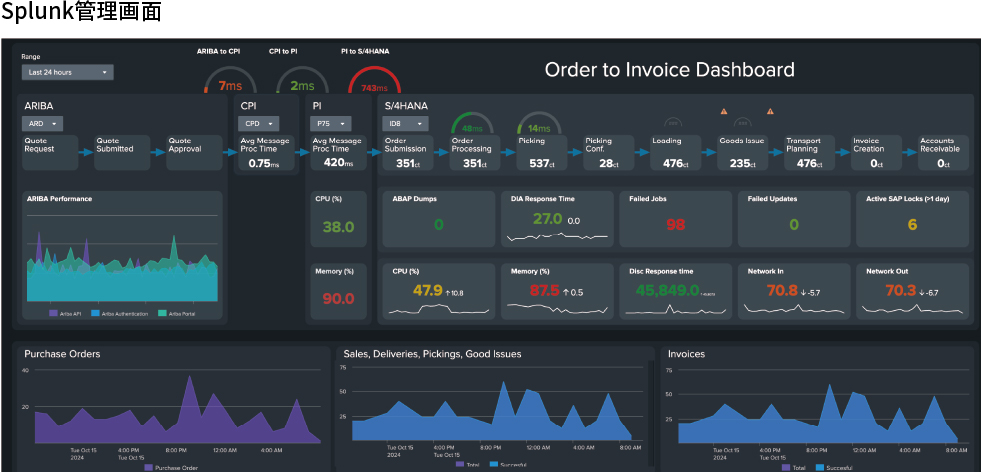This screenshot has height=472, width=981.
Task: Click the Sales, Deliveries, Pickings, Good Issues chart
Action: [492, 411]
